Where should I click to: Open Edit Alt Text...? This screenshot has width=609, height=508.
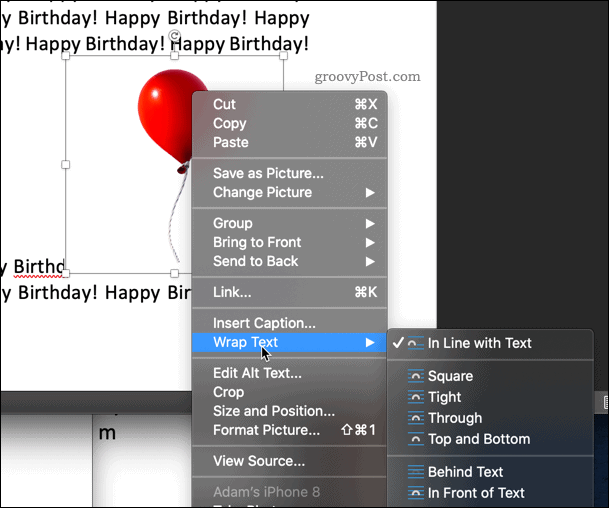point(289,373)
